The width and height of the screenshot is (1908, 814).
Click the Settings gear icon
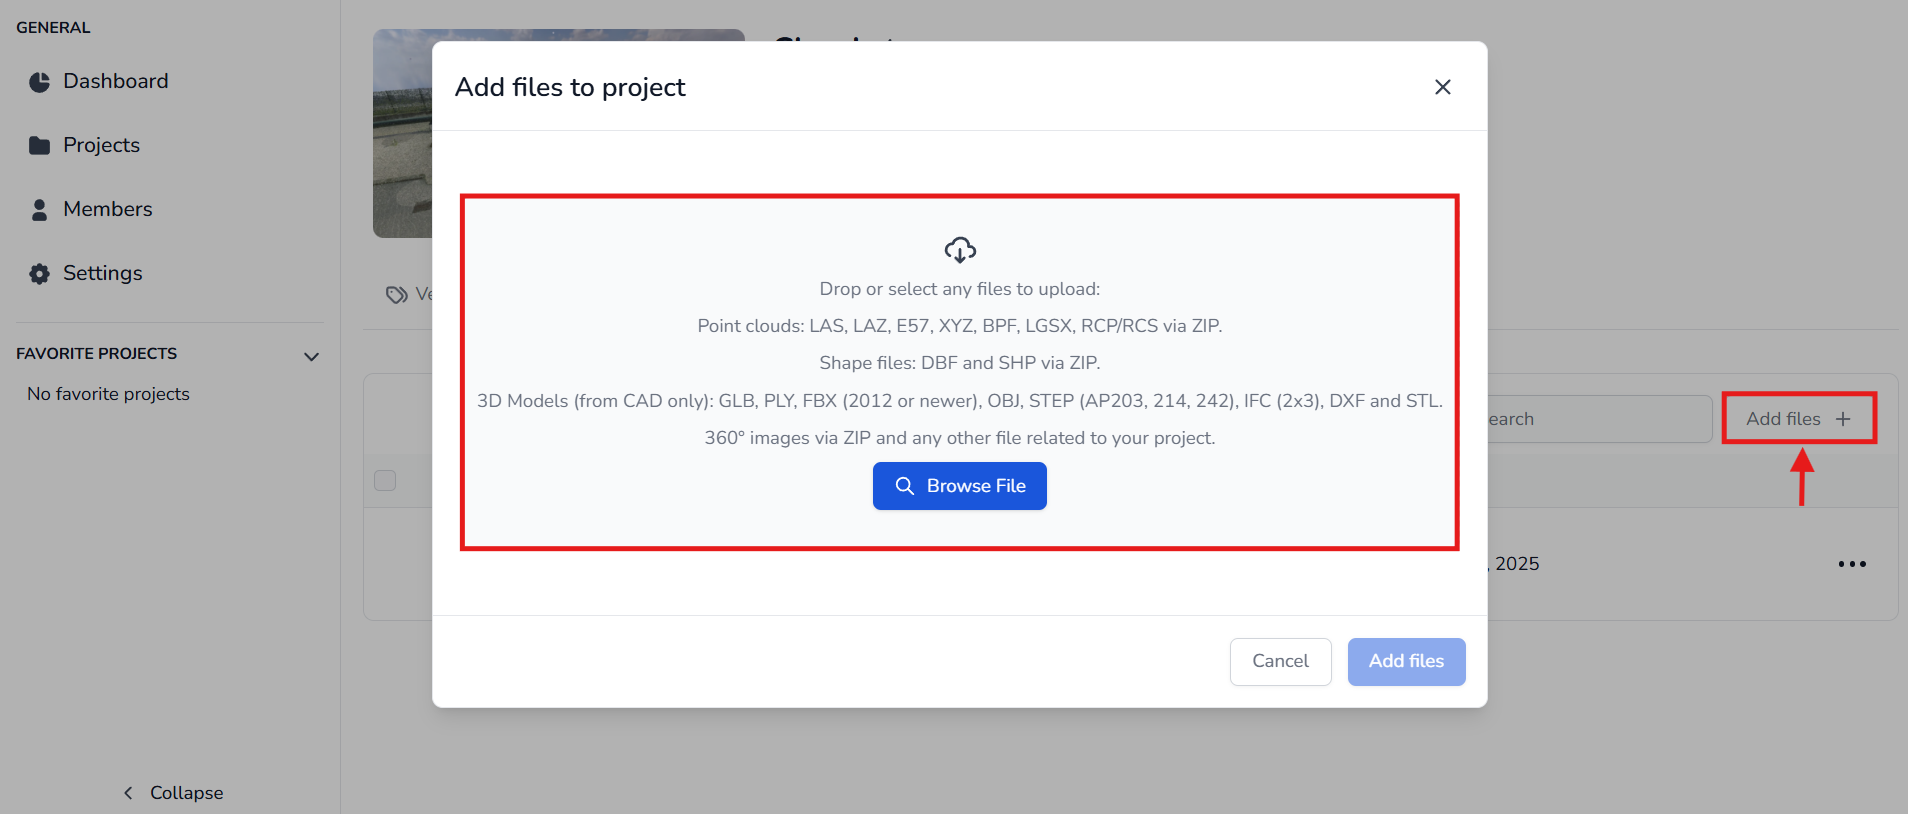[x=39, y=274]
